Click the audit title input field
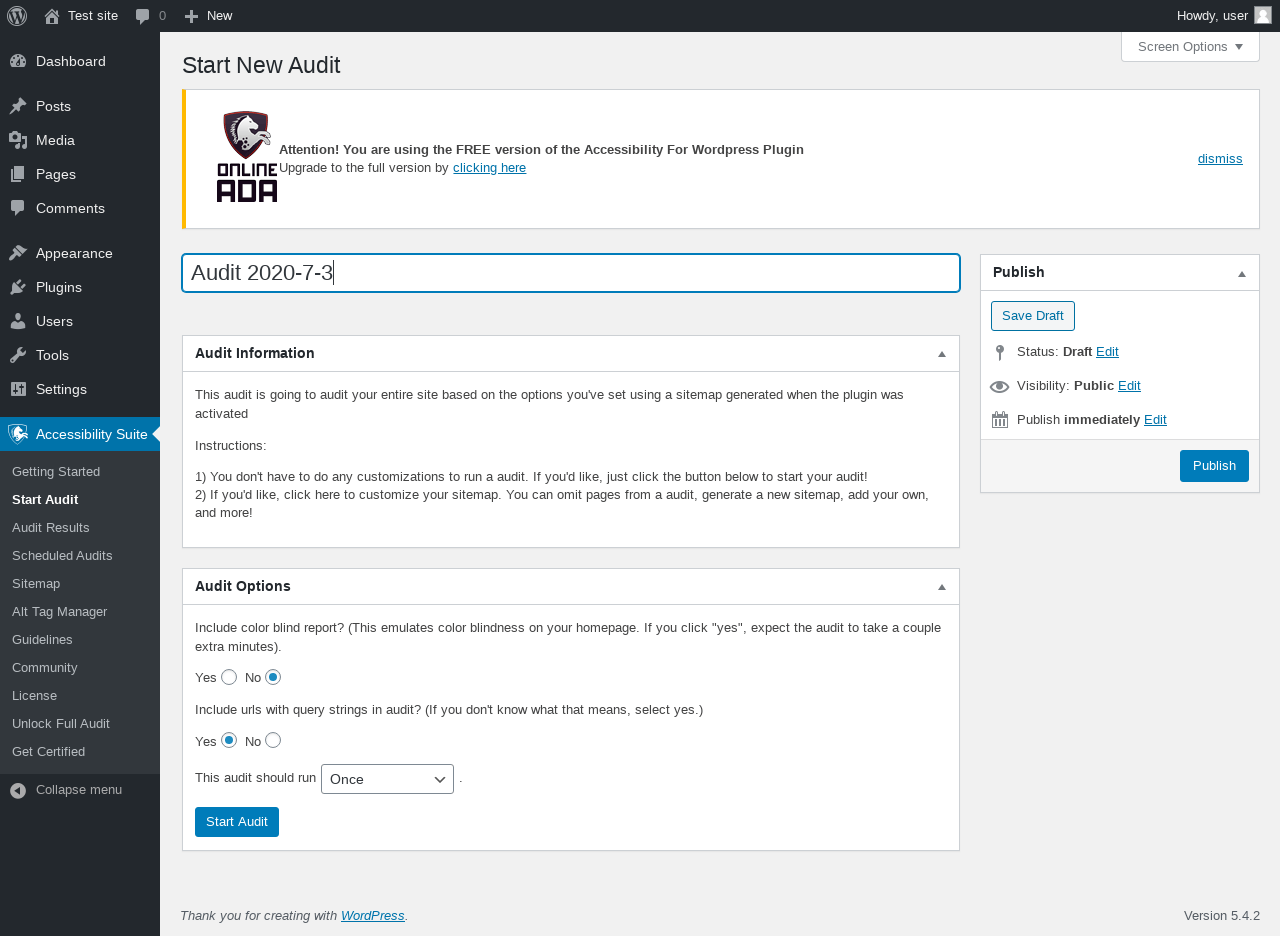The image size is (1280, 936). (x=571, y=273)
